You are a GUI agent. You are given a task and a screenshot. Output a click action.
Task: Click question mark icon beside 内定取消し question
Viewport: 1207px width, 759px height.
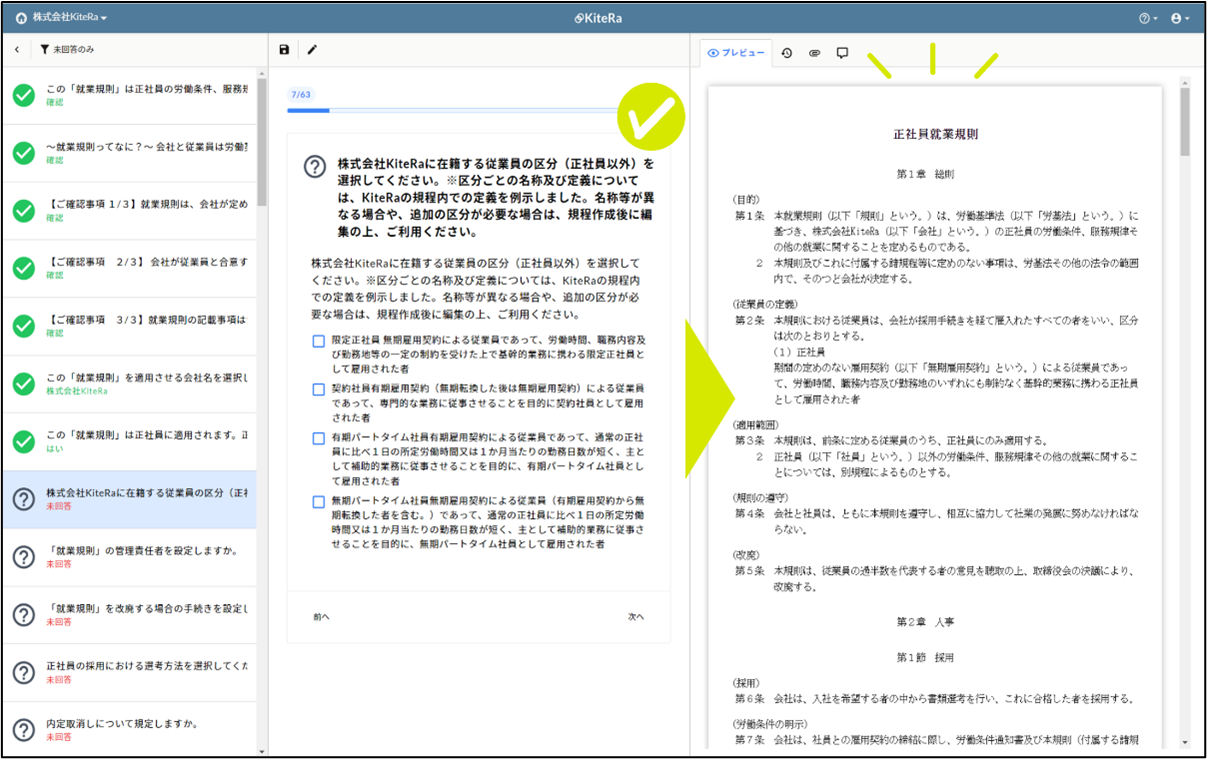point(24,730)
